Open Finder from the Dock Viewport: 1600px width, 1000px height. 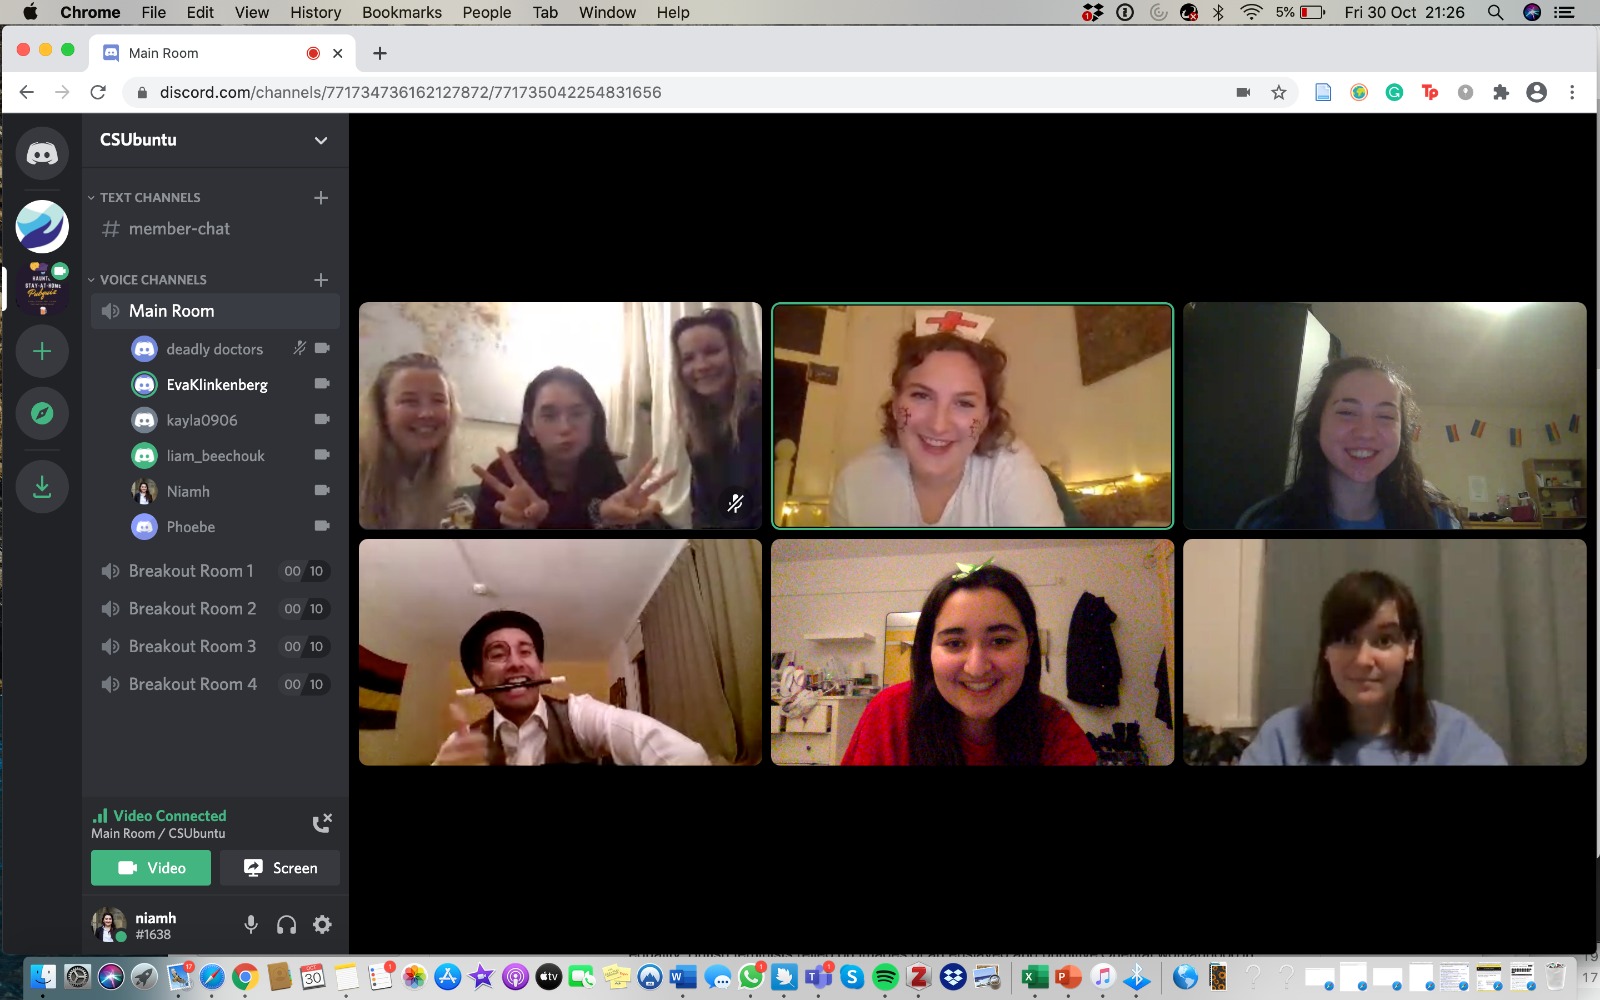43,977
